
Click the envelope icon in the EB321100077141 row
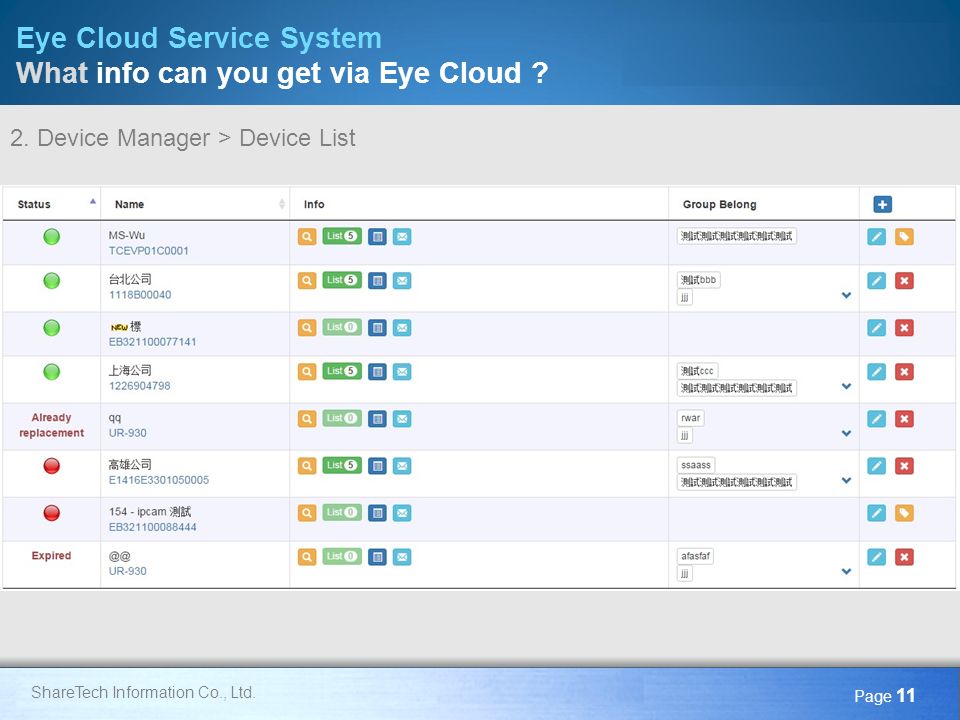pyautogui.click(x=402, y=328)
